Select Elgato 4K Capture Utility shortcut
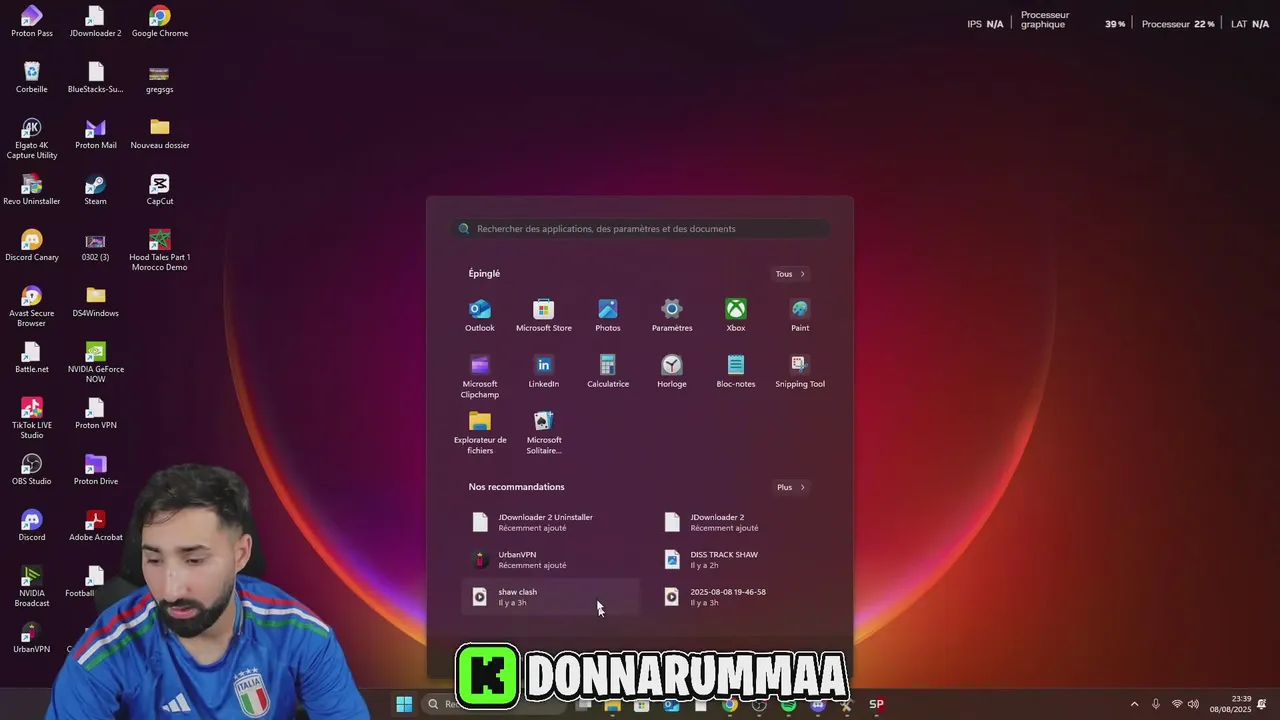The height and width of the screenshot is (720, 1280). [x=32, y=139]
